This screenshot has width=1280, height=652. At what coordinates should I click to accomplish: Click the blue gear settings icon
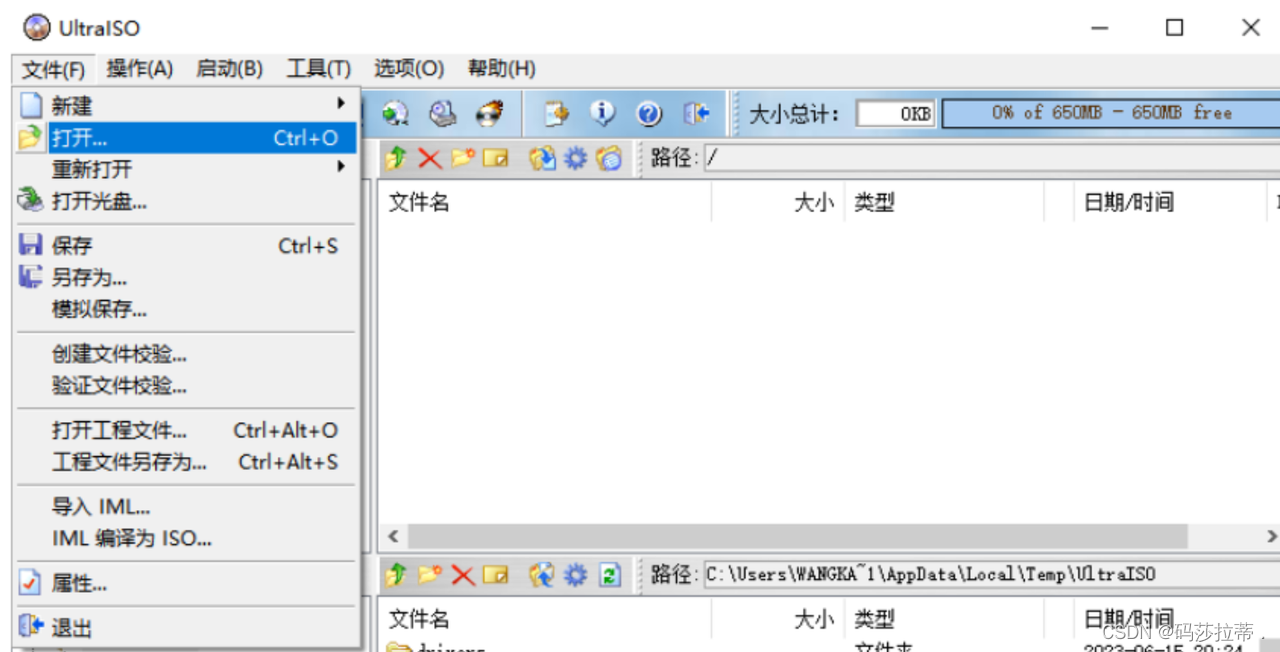573,158
